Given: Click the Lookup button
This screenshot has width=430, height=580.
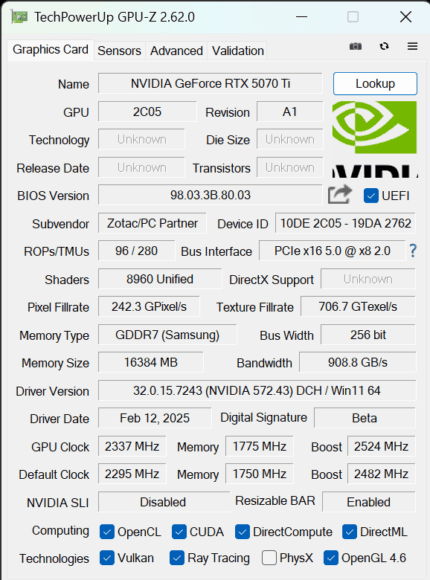Looking at the screenshot, I should [375, 84].
